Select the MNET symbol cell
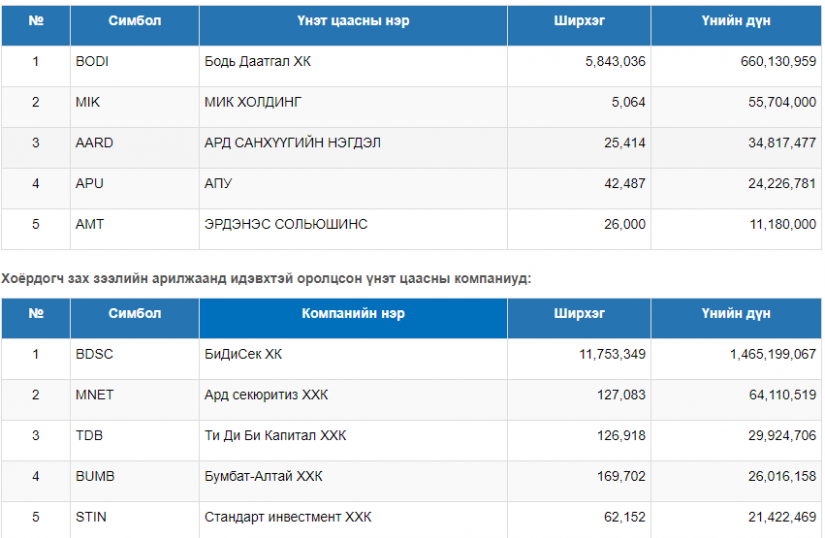Image resolution: width=825 pixels, height=538 pixels. 94,395
